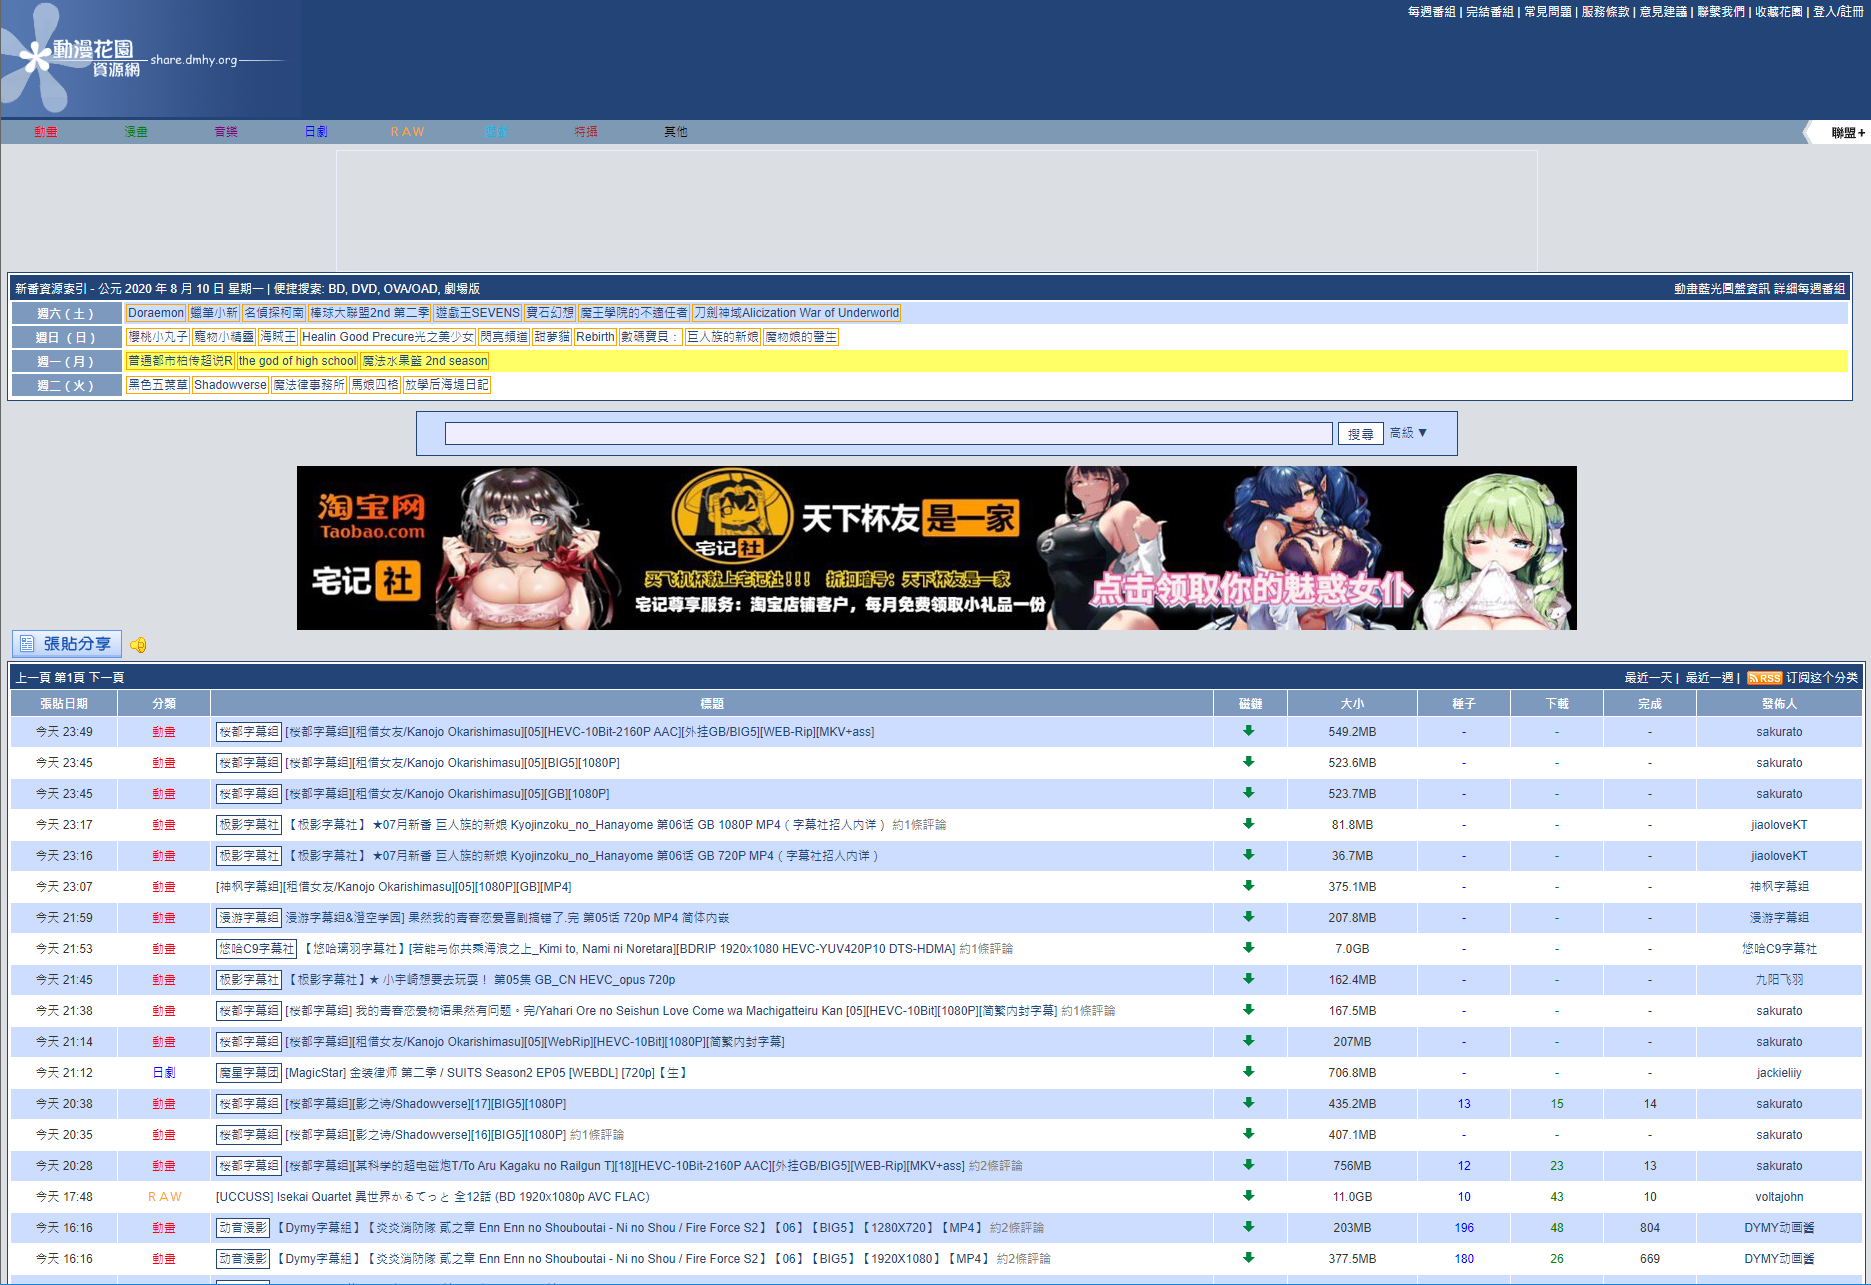Click the magnet arrow for the 162.4MB row
Viewport: 1871px width, 1285px height.
pyautogui.click(x=1249, y=979)
